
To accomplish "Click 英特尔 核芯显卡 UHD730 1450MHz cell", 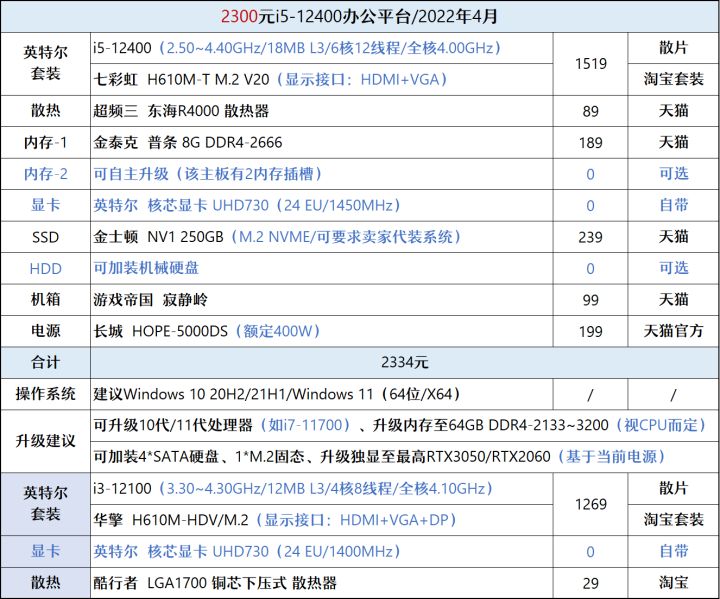I will (321, 205).
